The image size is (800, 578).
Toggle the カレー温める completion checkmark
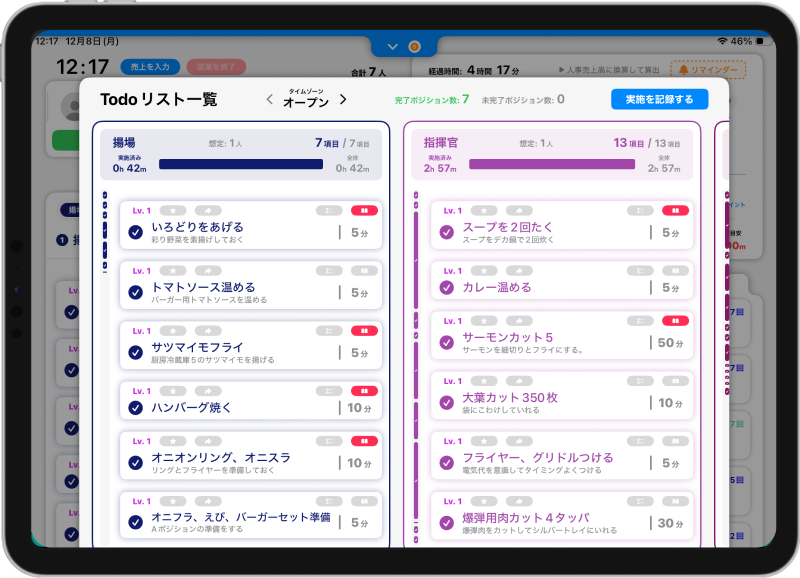(x=447, y=288)
